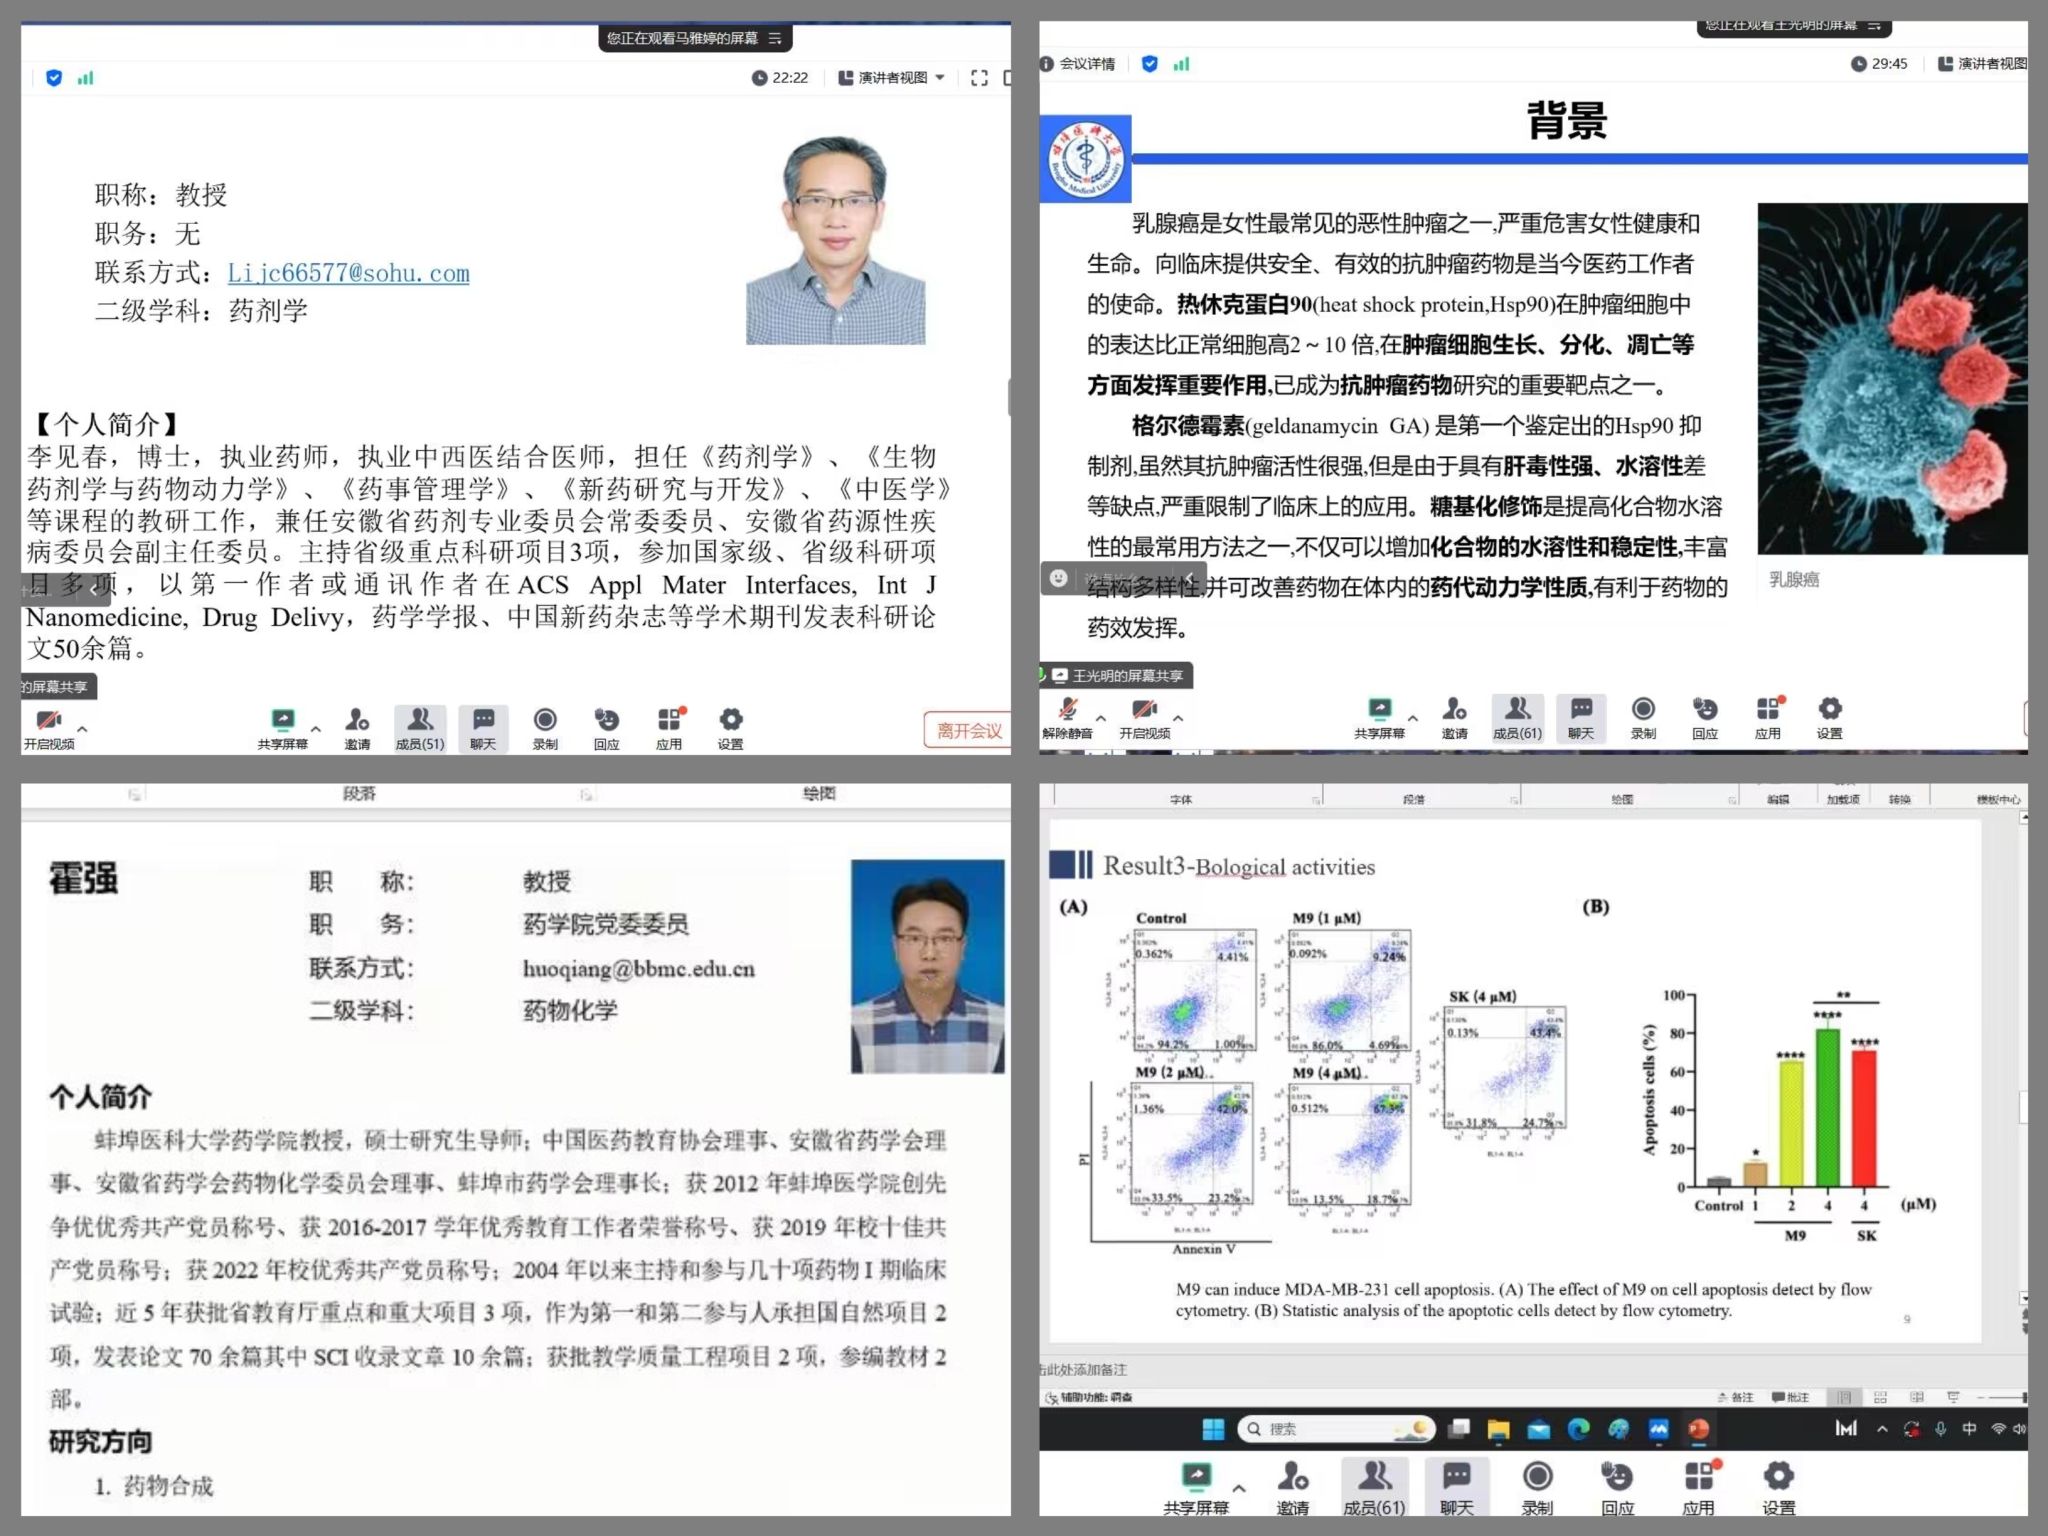
Task: Click 解除静音 unmute microphone icon
Action: [1067, 710]
